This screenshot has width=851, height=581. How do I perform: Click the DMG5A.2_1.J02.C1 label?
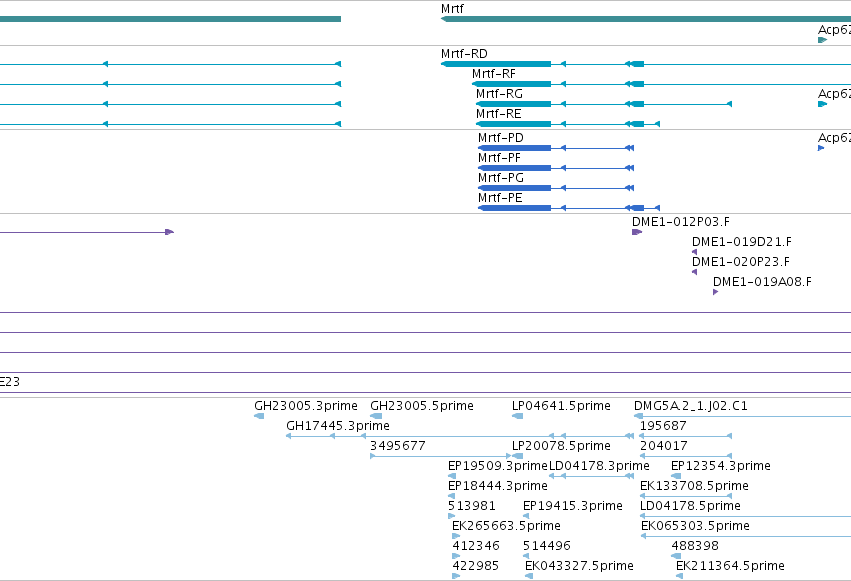point(690,406)
